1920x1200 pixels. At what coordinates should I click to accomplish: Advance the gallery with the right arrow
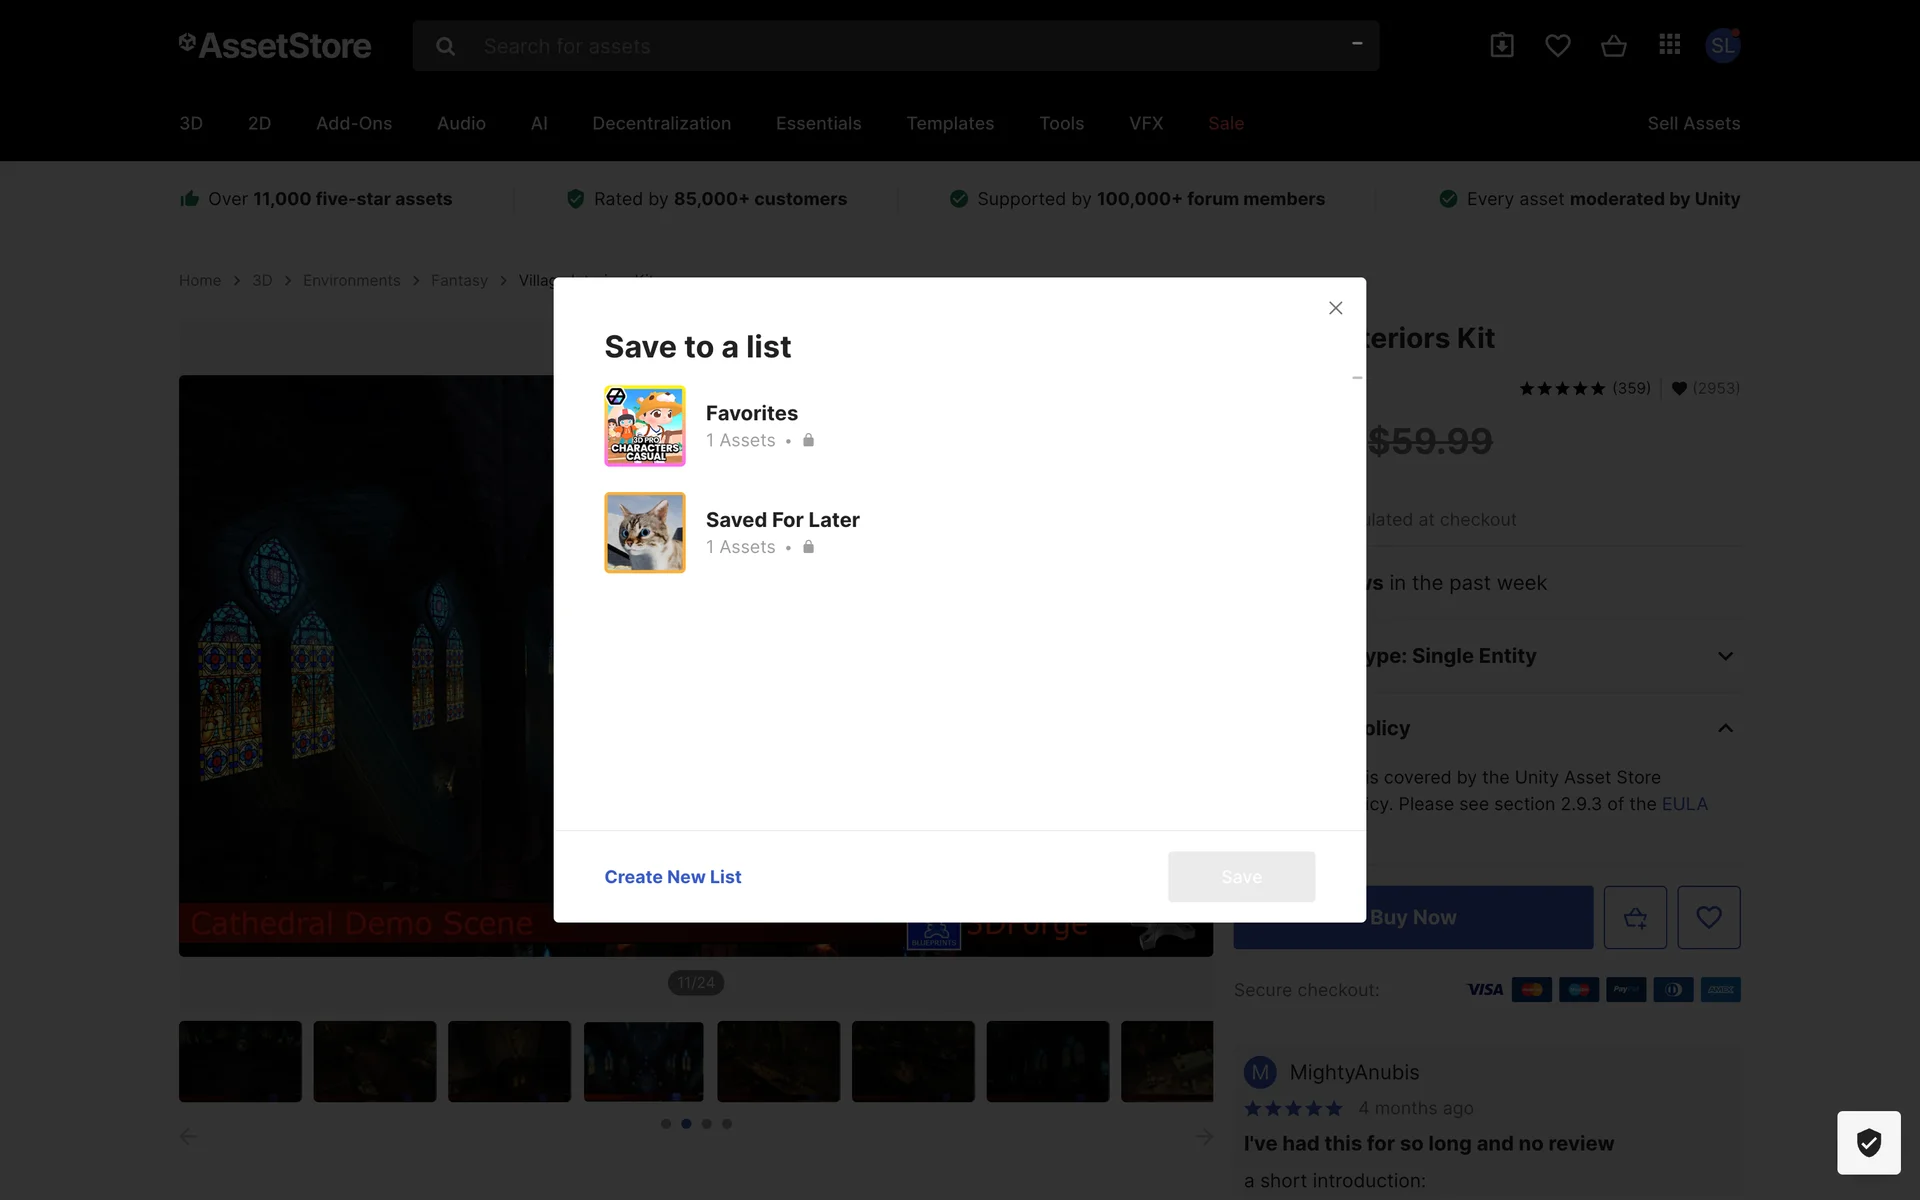coord(1204,1136)
